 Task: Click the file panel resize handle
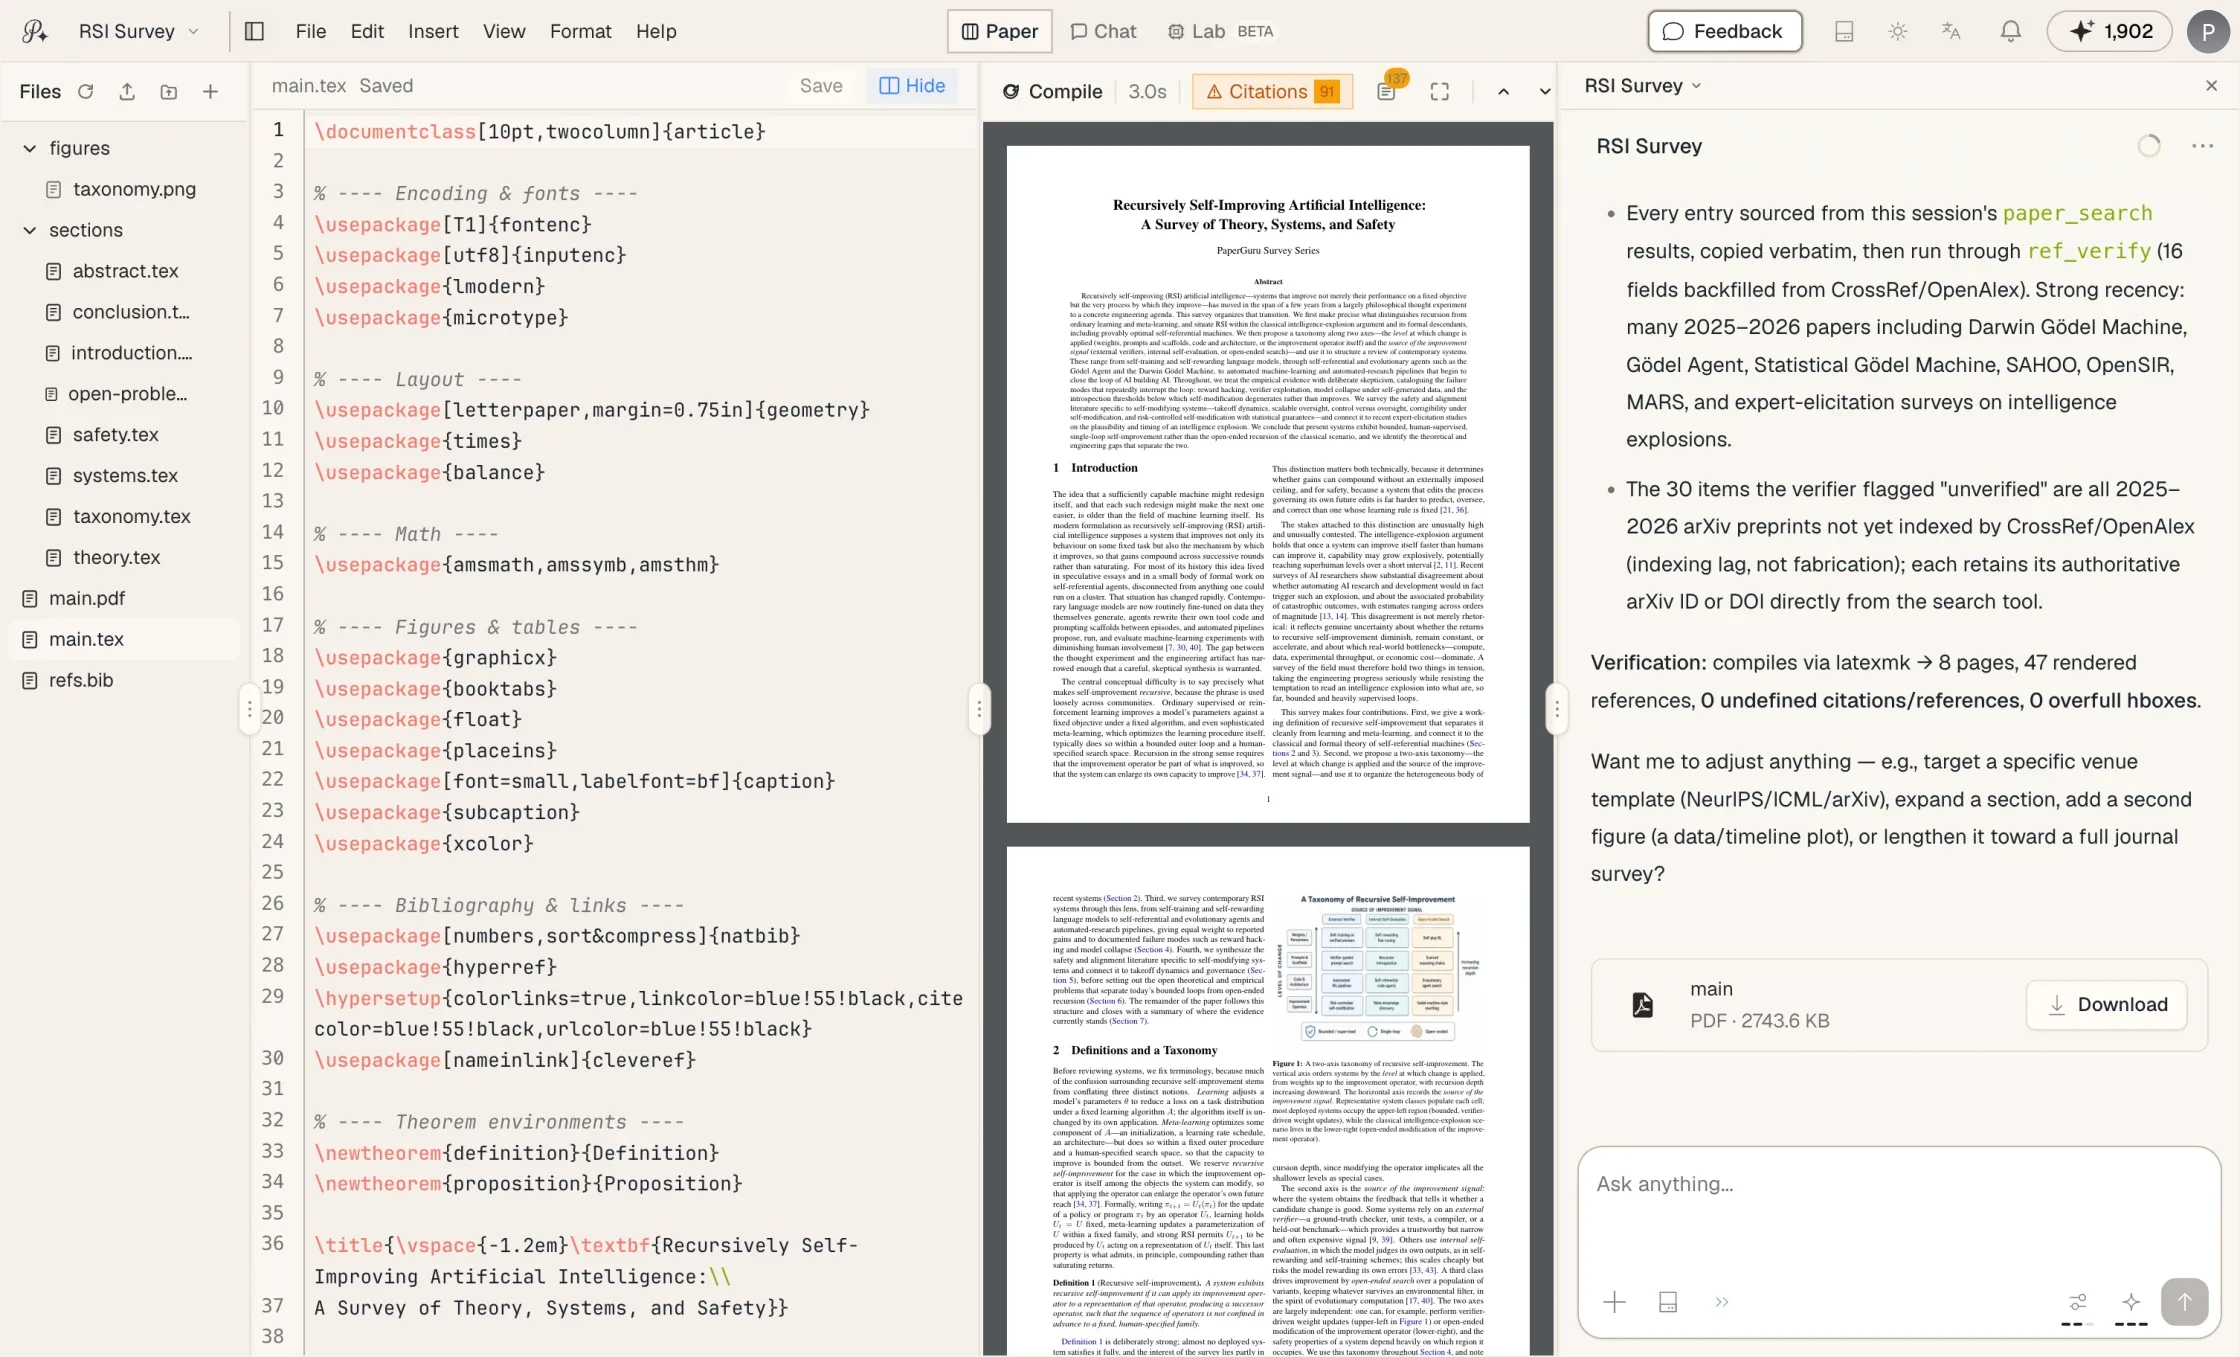[x=249, y=710]
